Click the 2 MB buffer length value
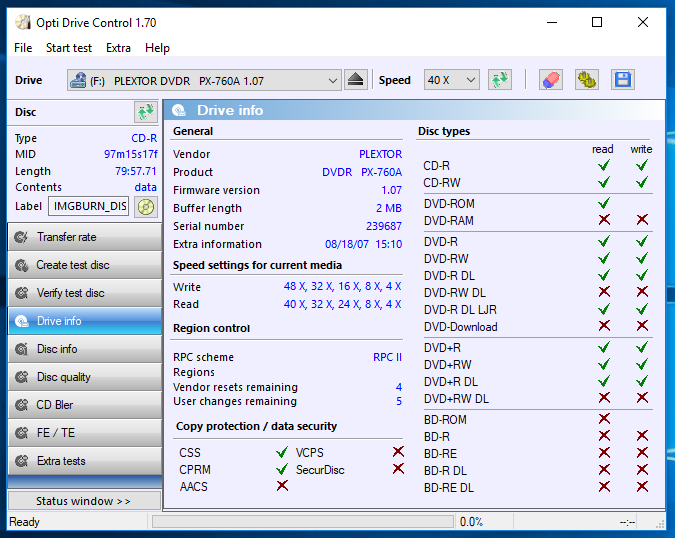675x538 pixels. [389, 208]
